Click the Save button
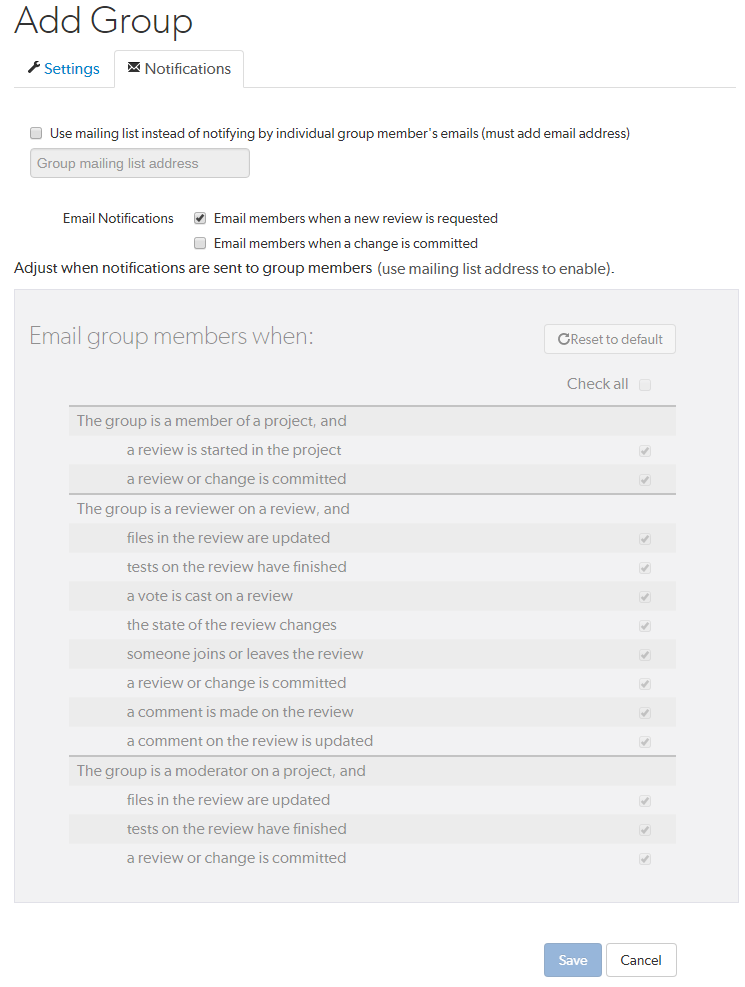 (573, 960)
